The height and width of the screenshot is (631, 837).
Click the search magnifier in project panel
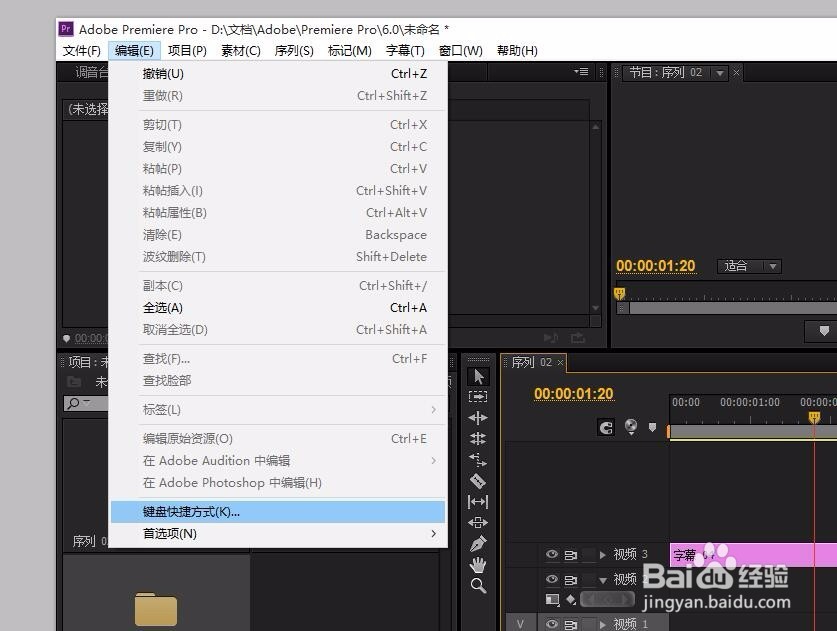74,403
